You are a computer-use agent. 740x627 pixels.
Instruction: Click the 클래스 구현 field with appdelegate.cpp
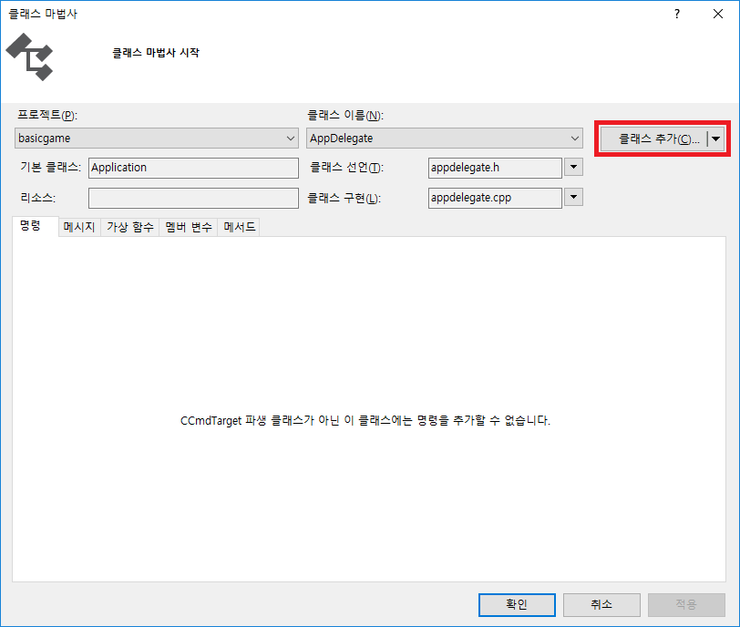point(493,198)
